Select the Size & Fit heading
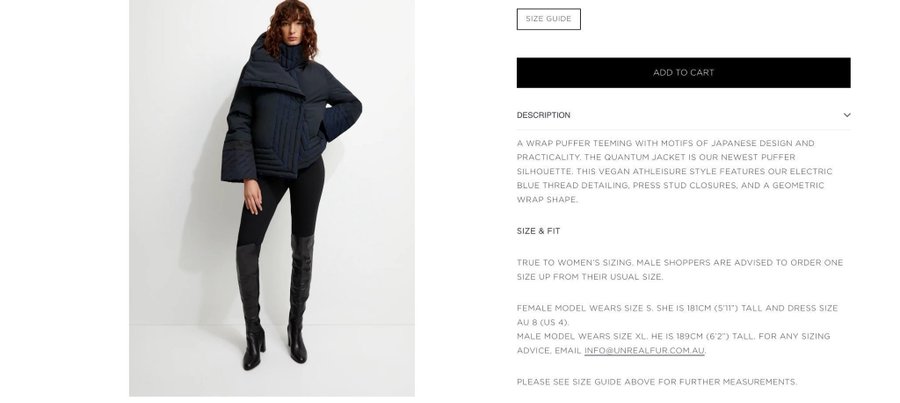The image size is (900, 403). (x=538, y=231)
